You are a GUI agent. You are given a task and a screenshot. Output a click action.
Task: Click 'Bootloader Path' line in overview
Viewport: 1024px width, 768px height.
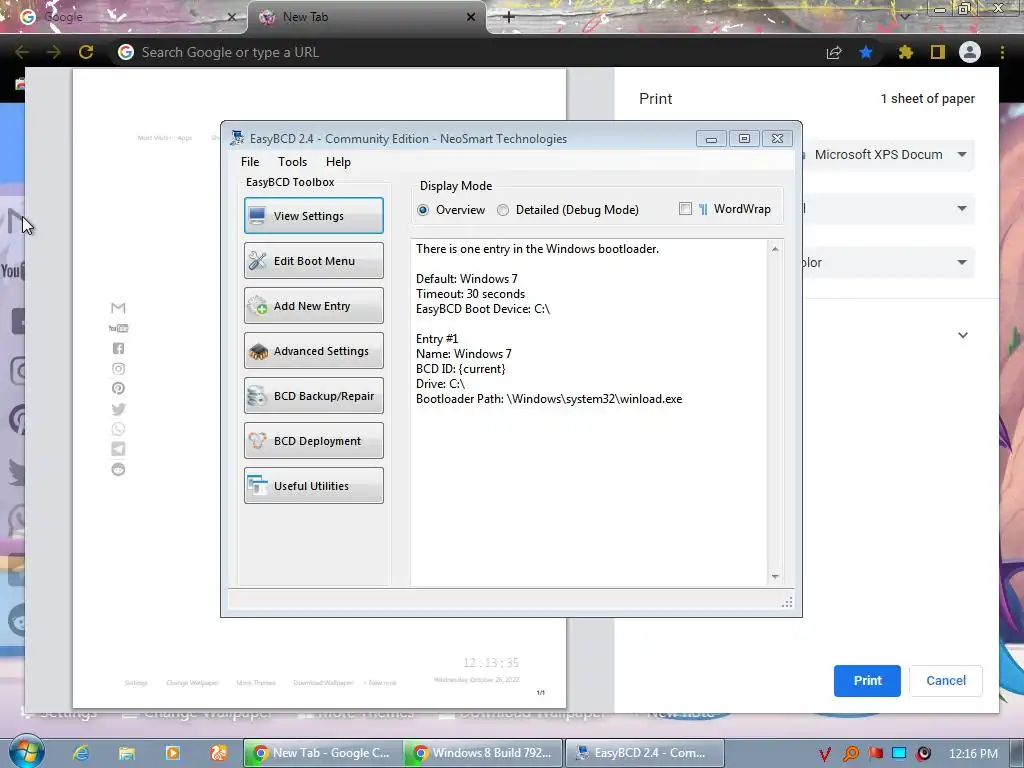click(x=549, y=399)
